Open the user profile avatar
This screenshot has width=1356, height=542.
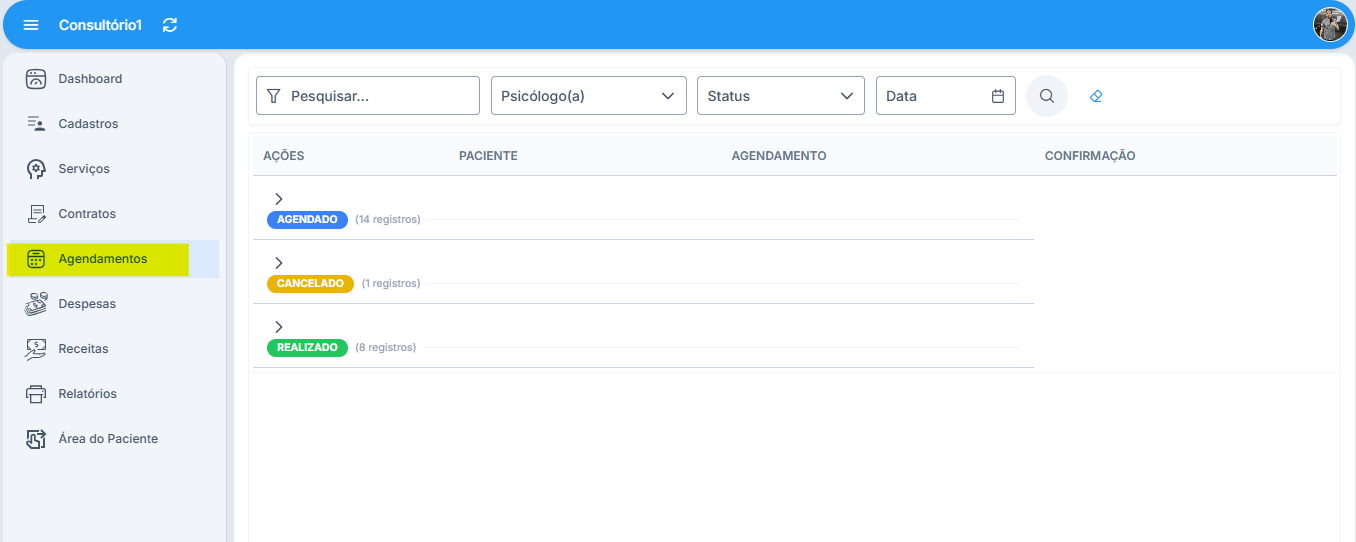click(1330, 25)
